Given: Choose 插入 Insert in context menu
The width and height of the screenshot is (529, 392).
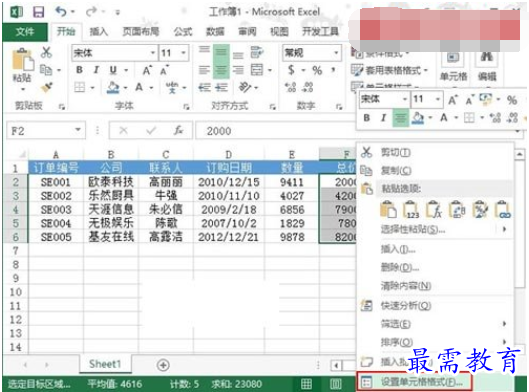Looking at the screenshot, I should coord(436,249).
